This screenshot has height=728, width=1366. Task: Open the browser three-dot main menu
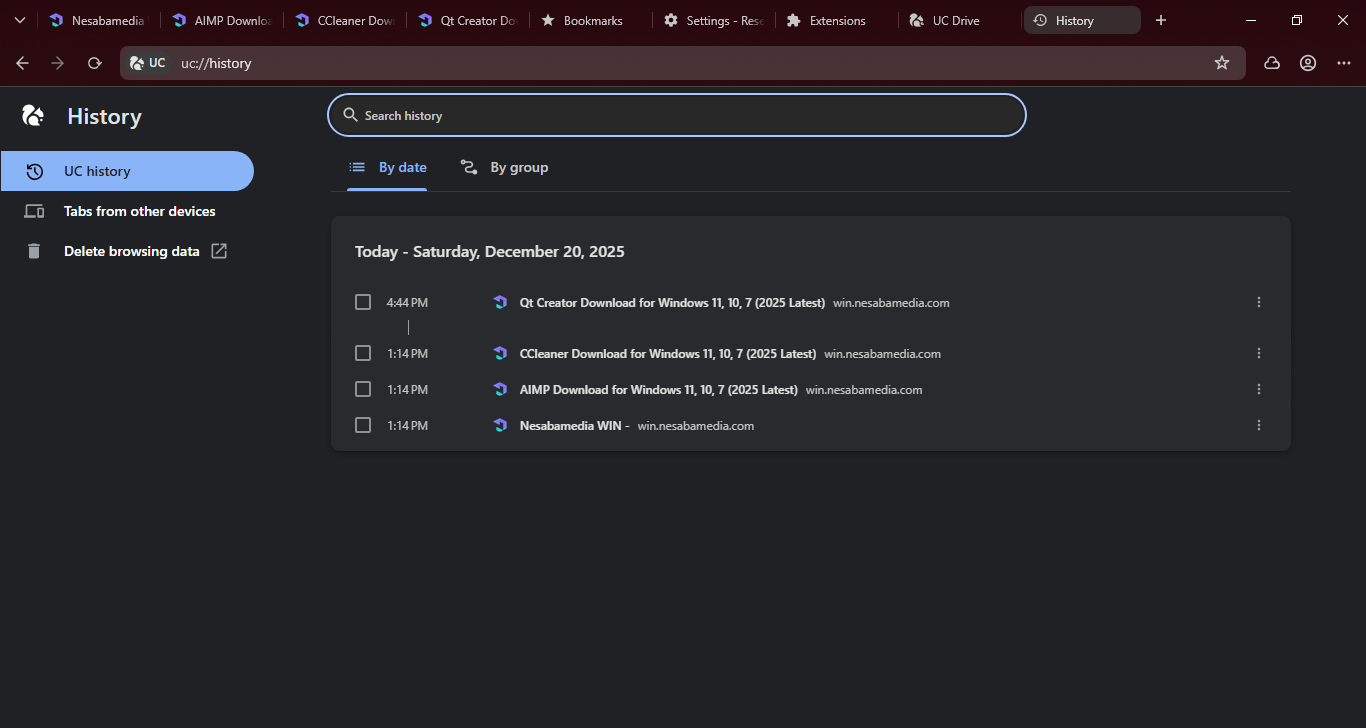[1343, 63]
